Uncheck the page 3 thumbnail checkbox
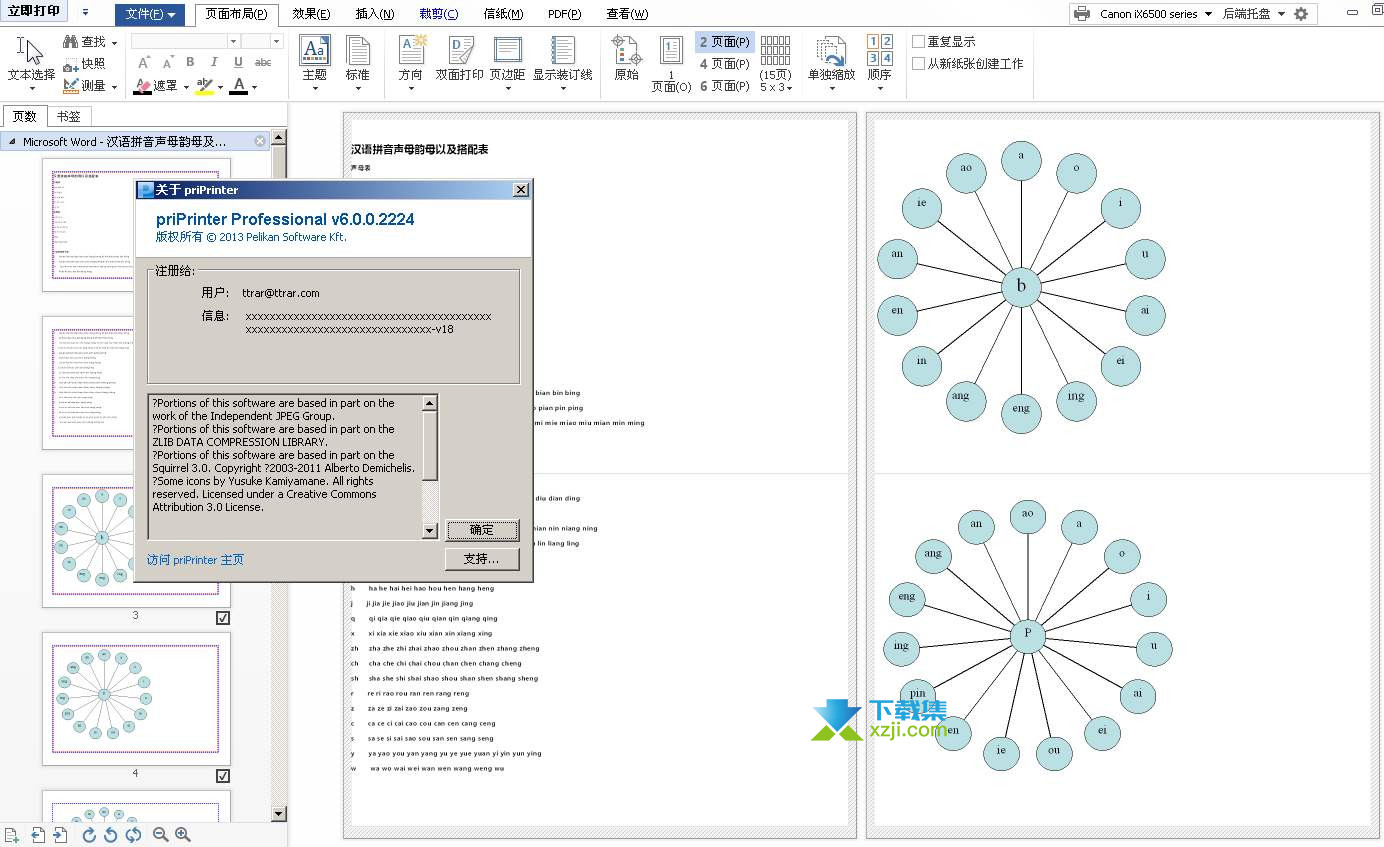 [223, 618]
